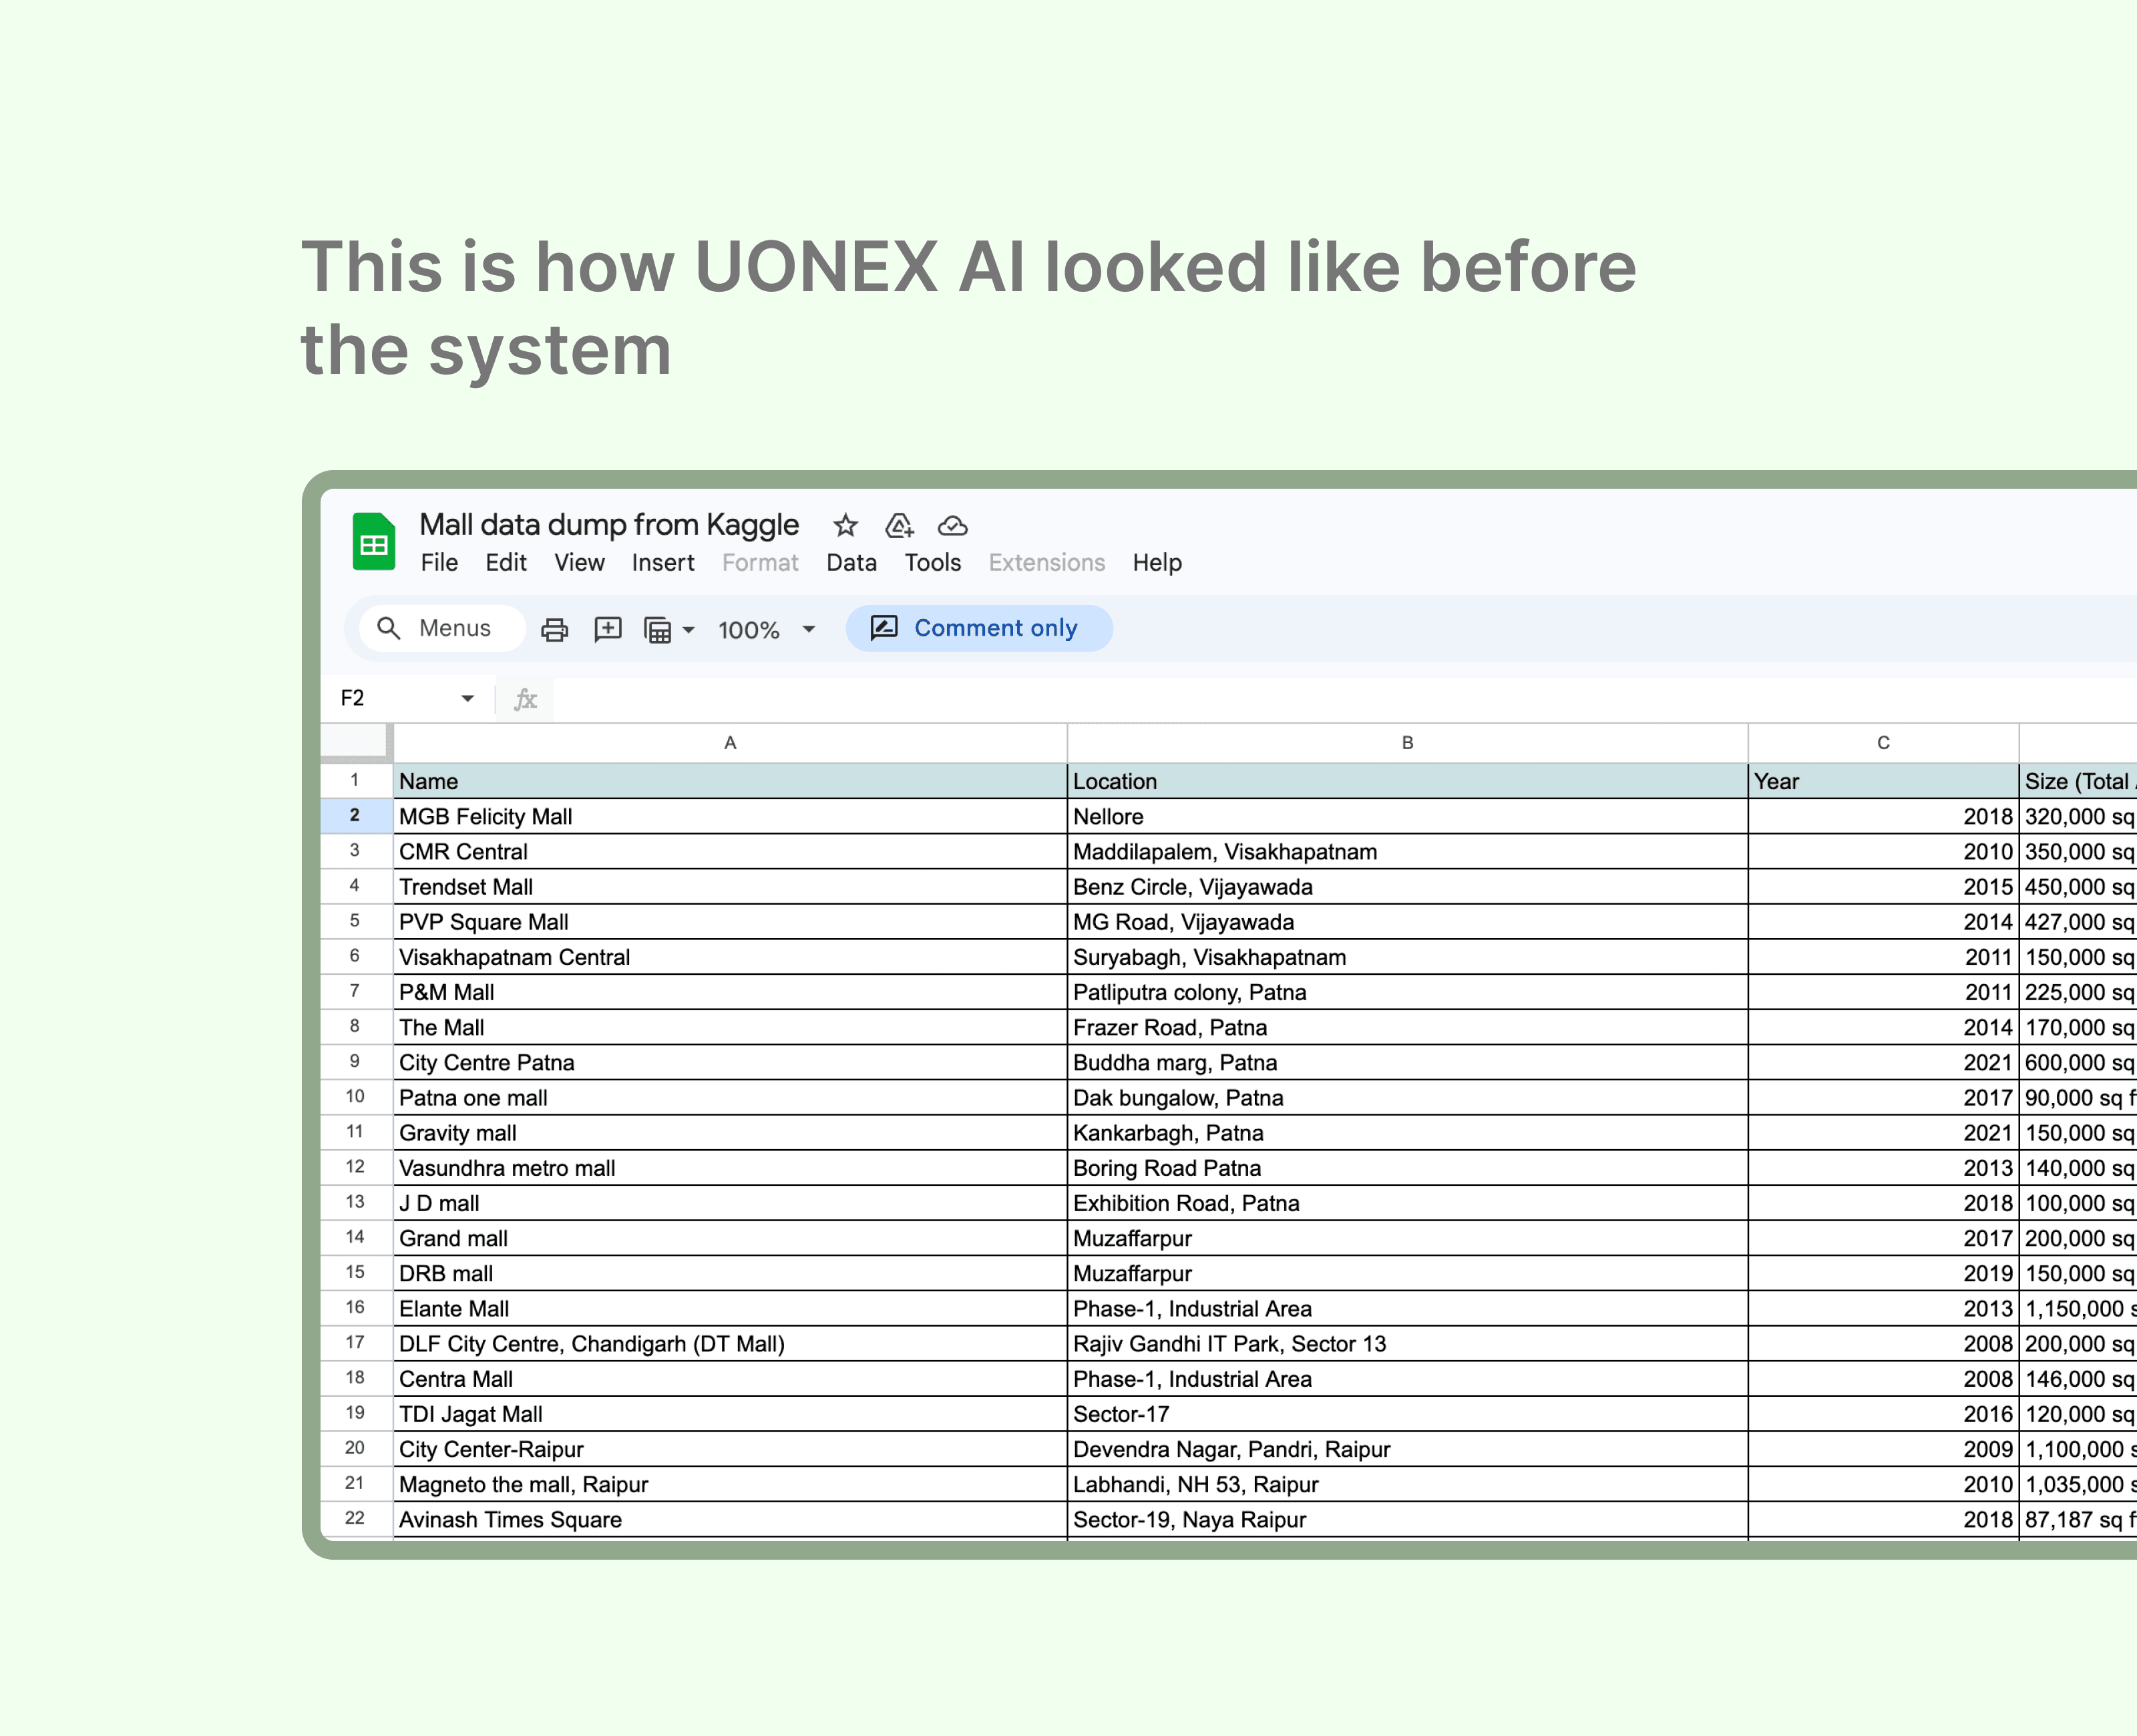This screenshot has width=2137, height=1736.
Task: Click the print icon in toolbar
Action: [554, 629]
